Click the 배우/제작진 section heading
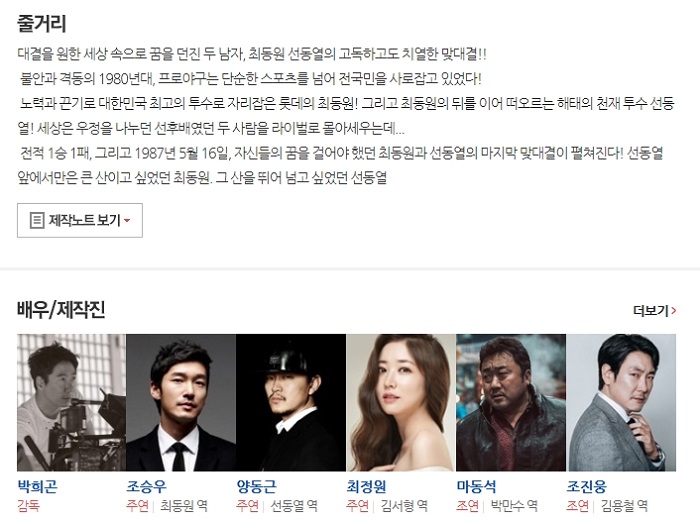Viewport: 700px width, 524px height. click(61, 310)
